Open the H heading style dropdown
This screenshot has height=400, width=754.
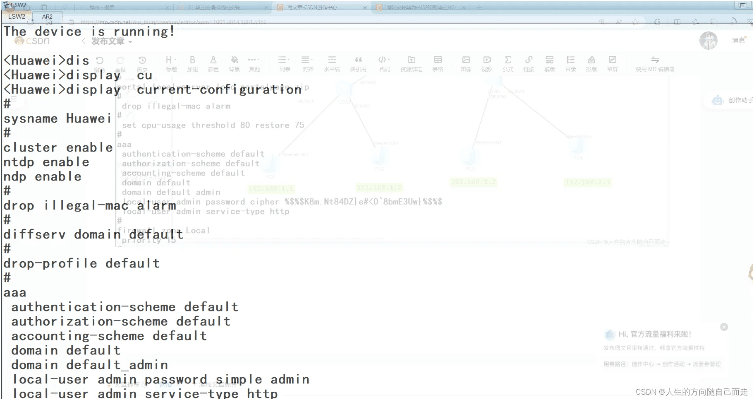coord(168,62)
